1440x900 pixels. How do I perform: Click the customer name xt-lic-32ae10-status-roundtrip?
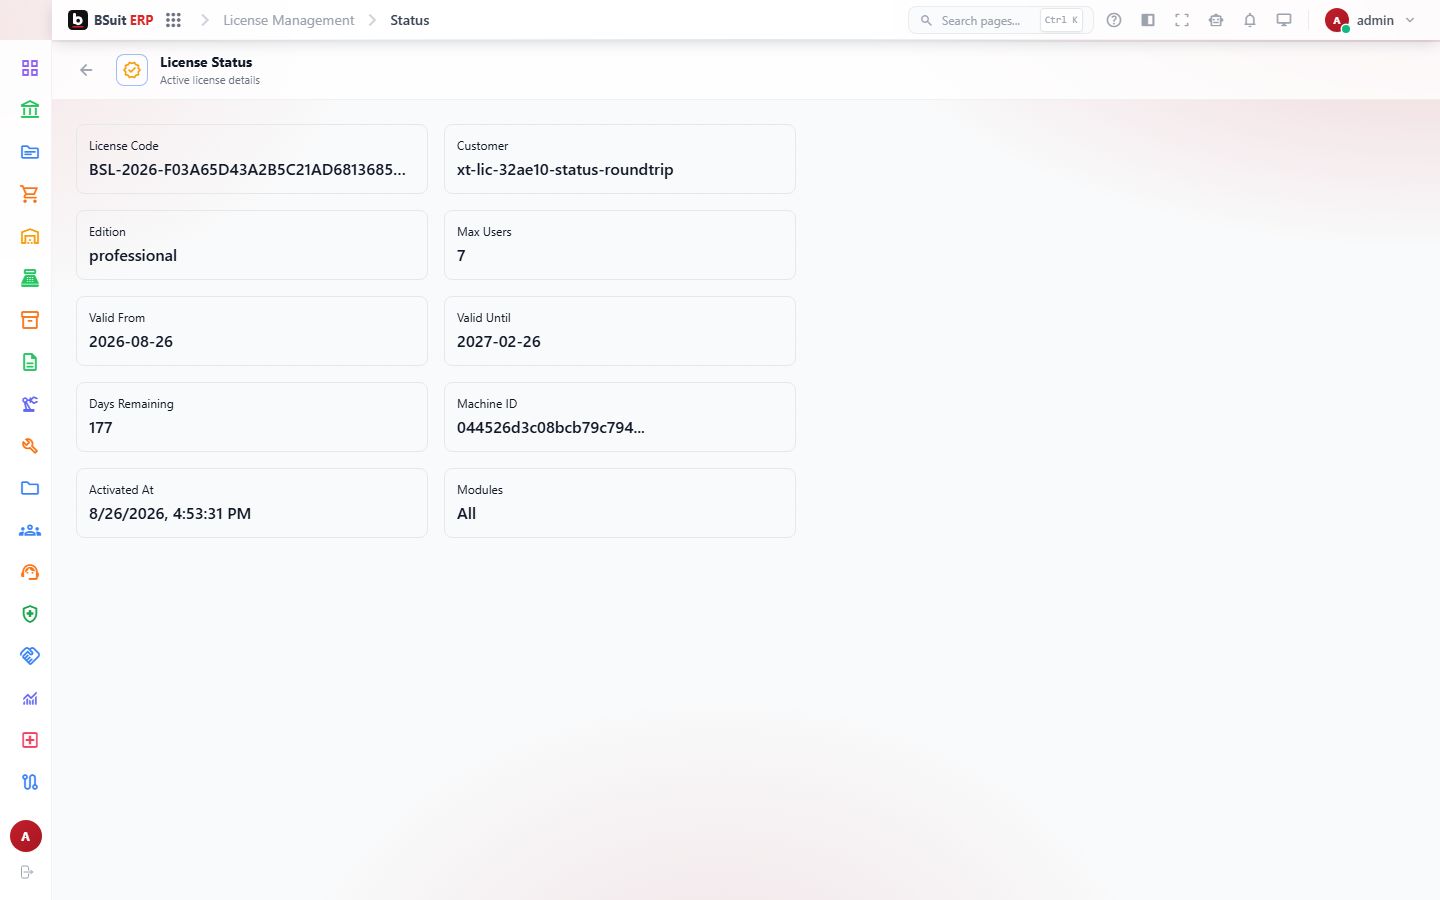[565, 170]
